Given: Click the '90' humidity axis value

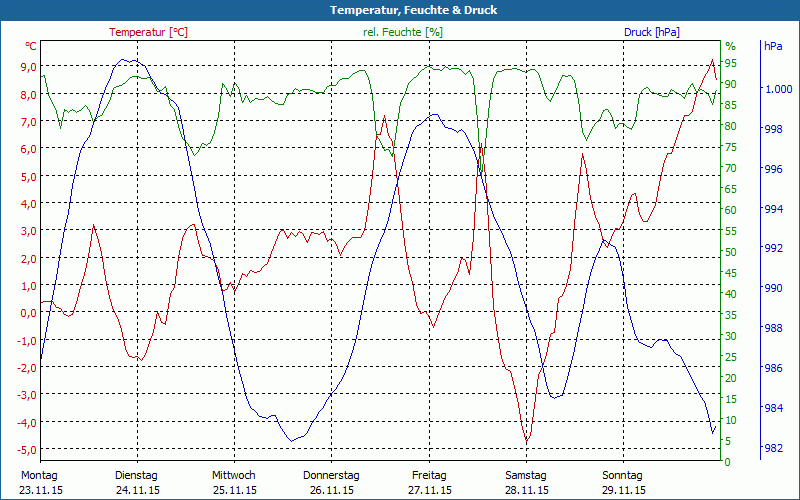Looking at the screenshot, I should [731, 84].
